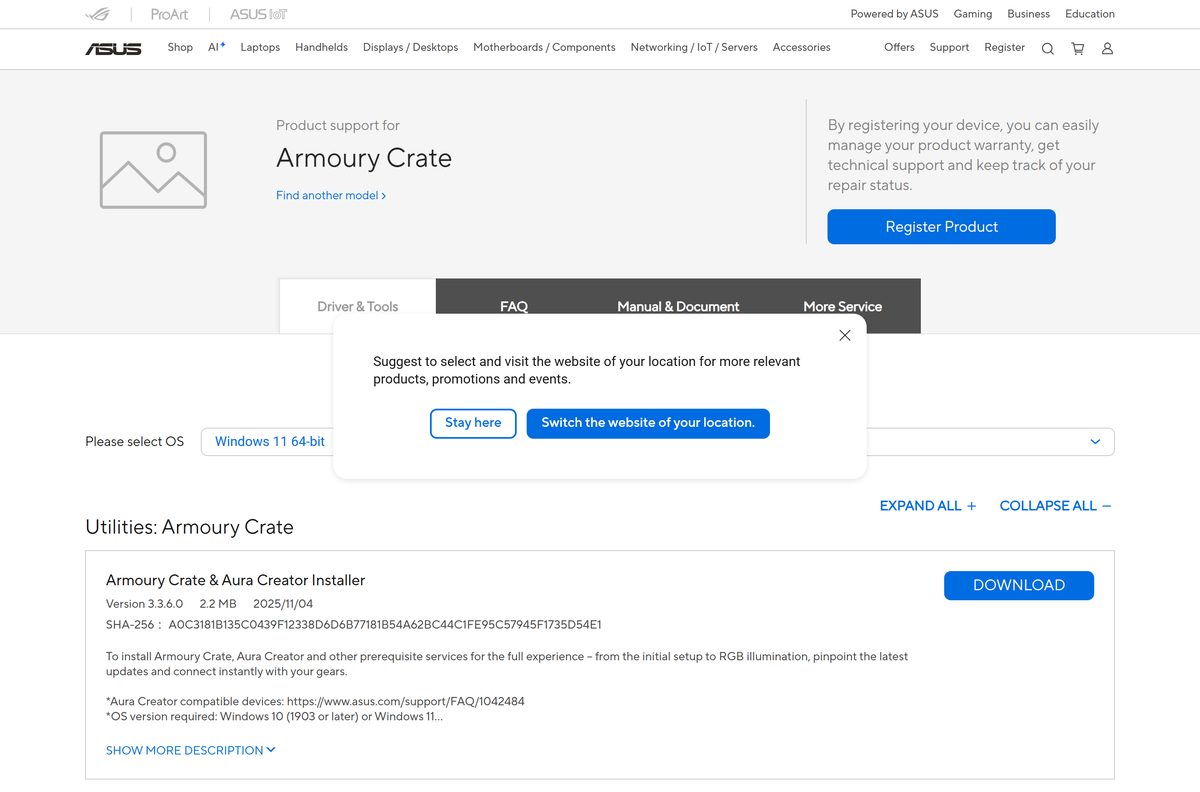Open the user account icon
This screenshot has width=1200, height=792.
tap(1107, 48)
